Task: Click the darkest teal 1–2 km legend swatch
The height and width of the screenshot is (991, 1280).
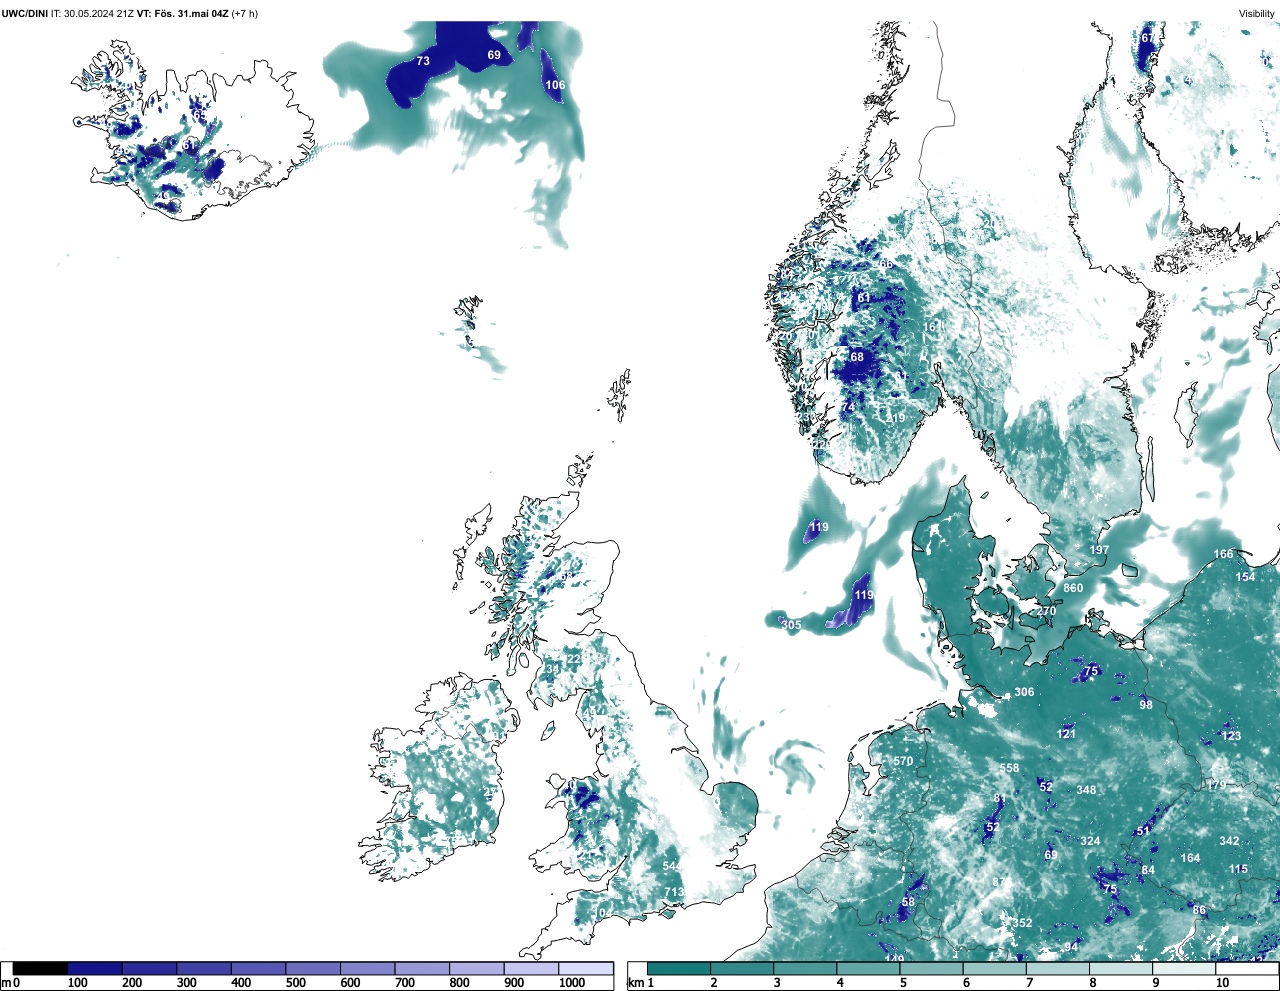Action: [680, 968]
